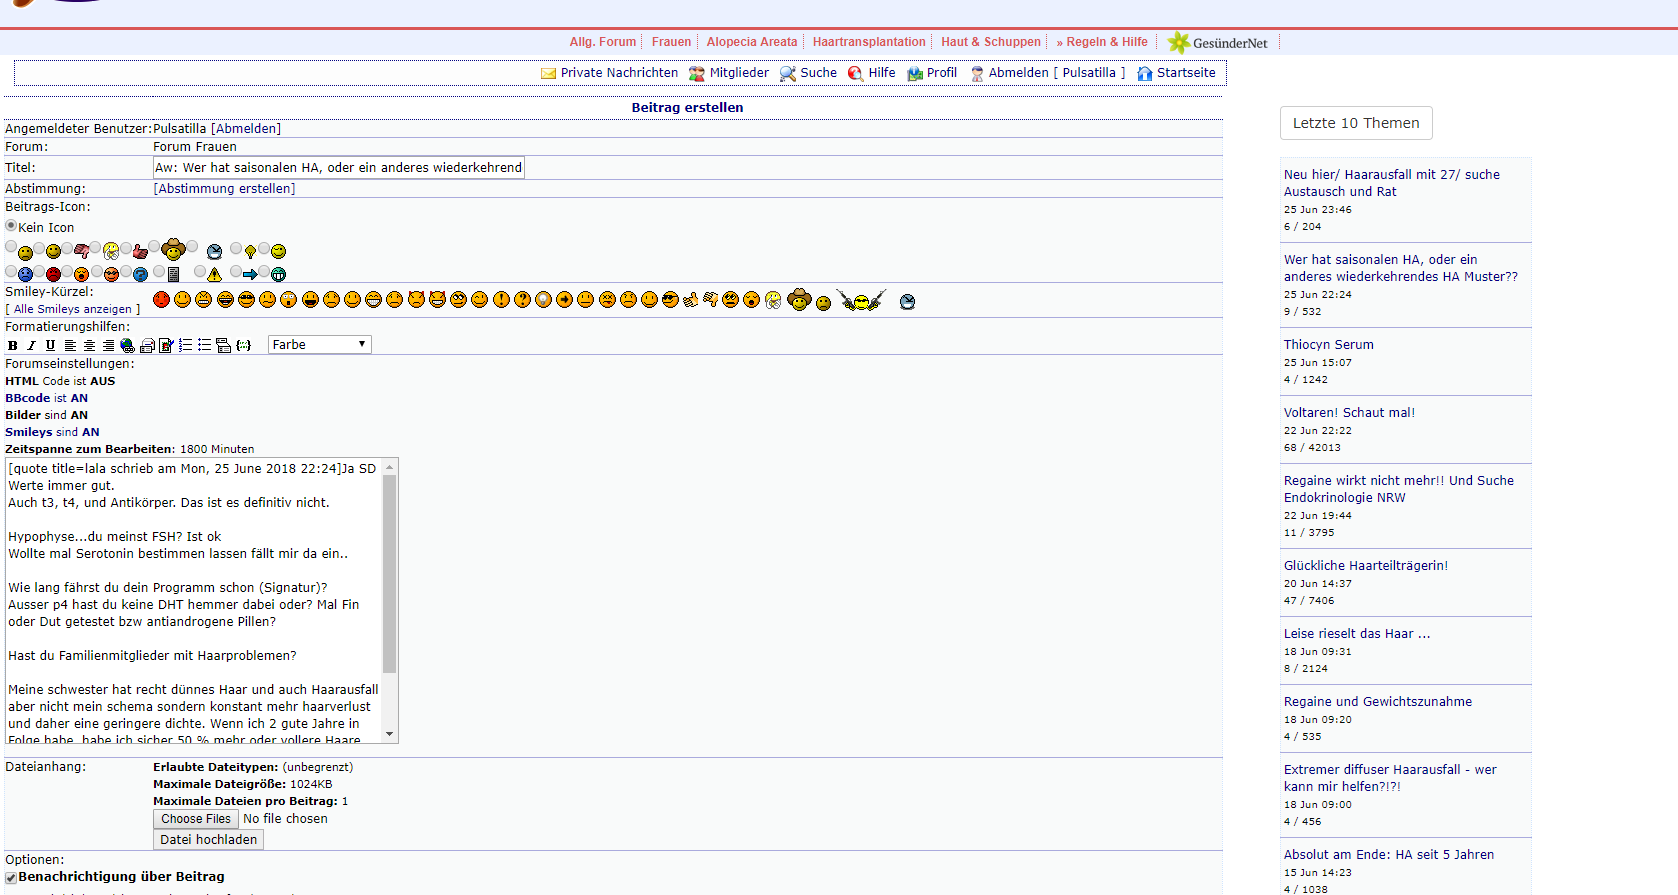Insert the red angry smiley shortcut

pyautogui.click(x=161, y=300)
